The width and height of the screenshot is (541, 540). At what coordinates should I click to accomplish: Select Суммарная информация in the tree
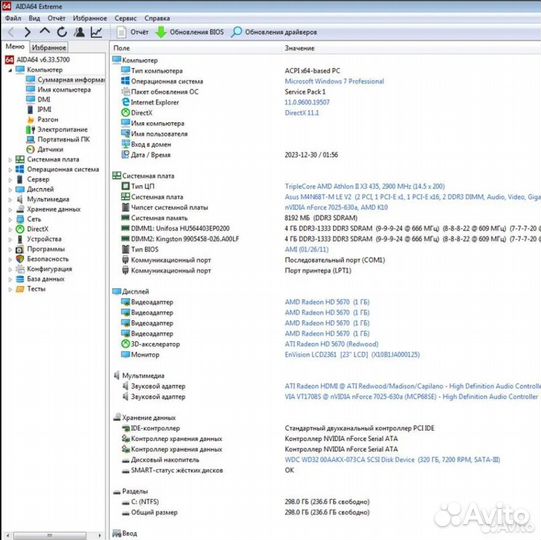coord(71,80)
